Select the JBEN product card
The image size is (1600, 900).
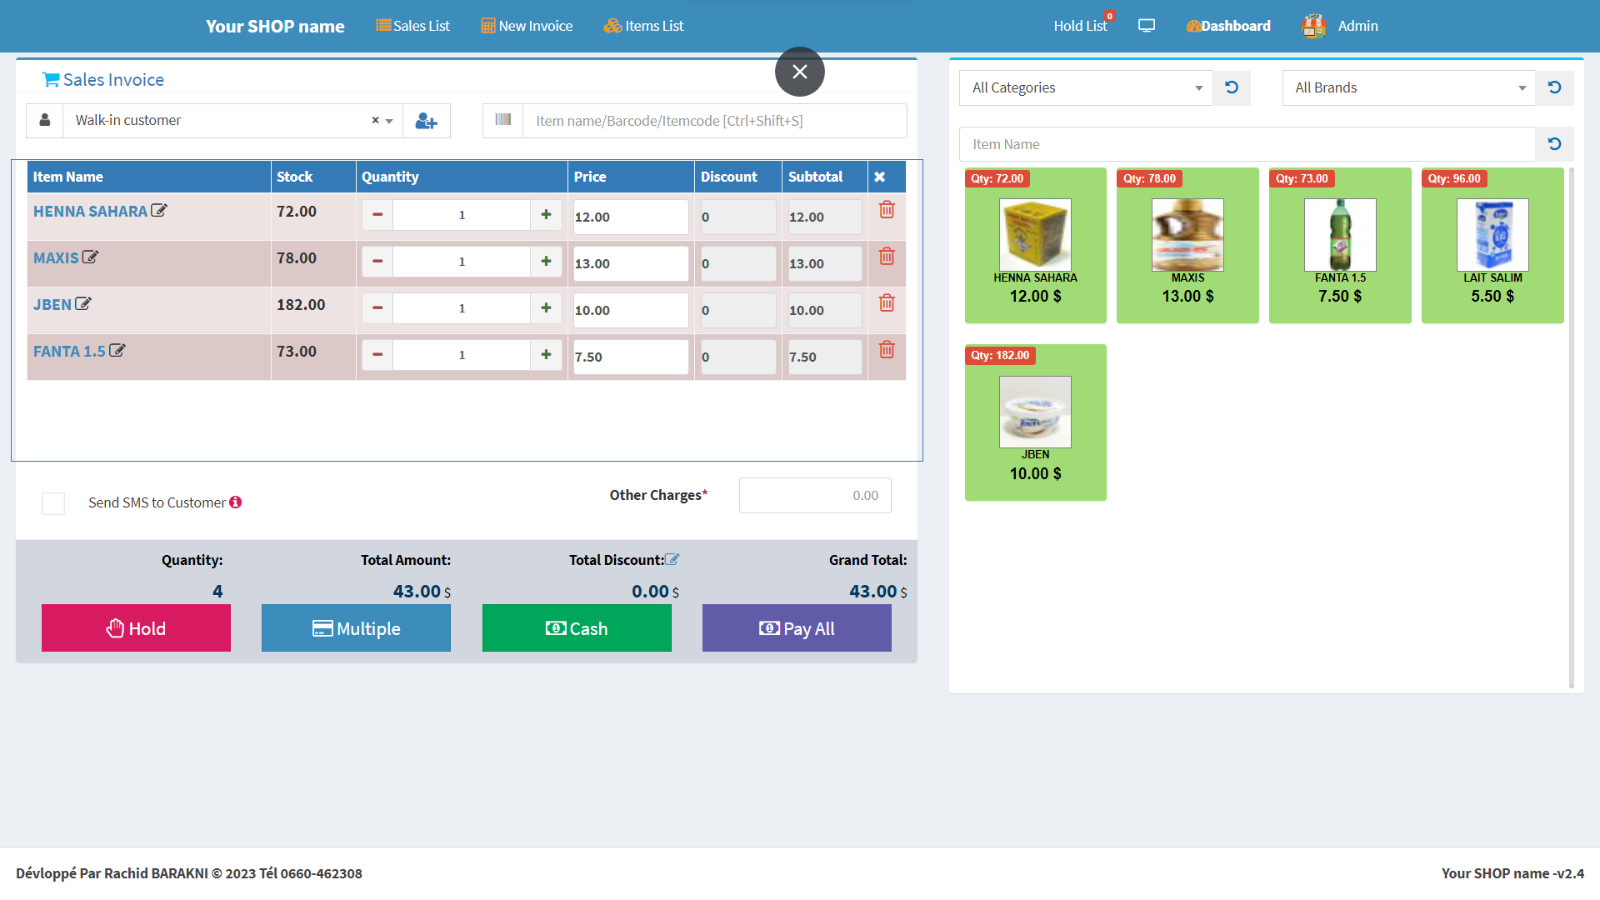tap(1036, 423)
